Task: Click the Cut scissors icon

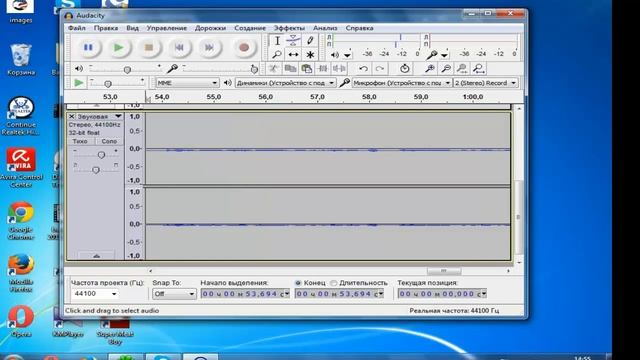Action: click(x=273, y=69)
